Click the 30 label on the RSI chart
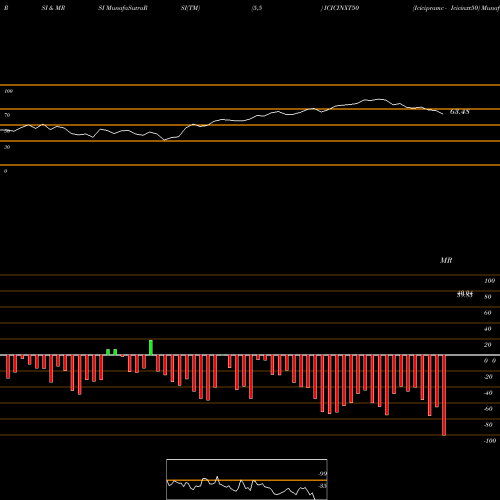 point(7,147)
